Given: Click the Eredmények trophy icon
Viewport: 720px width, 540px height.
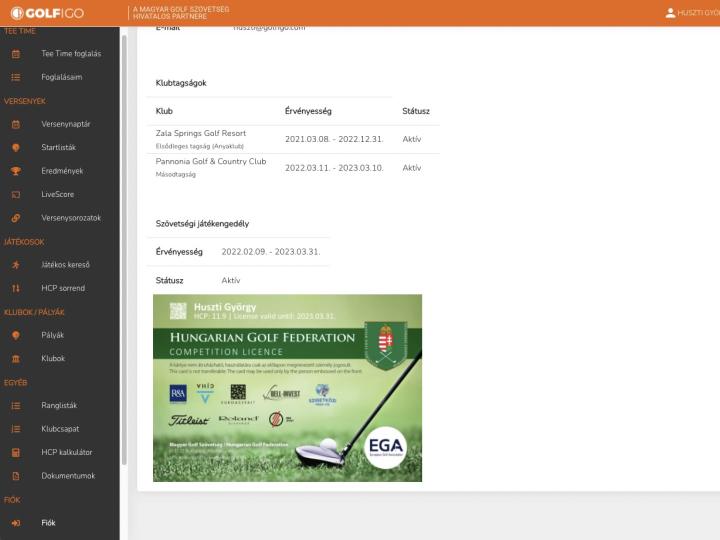Looking at the screenshot, I should (16, 171).
